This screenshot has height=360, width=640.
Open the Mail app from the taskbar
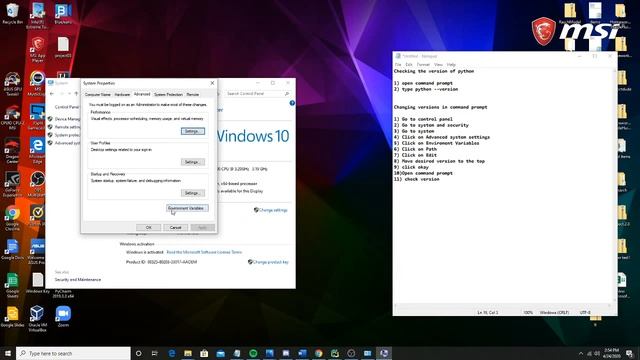click(x=220, y=353)
